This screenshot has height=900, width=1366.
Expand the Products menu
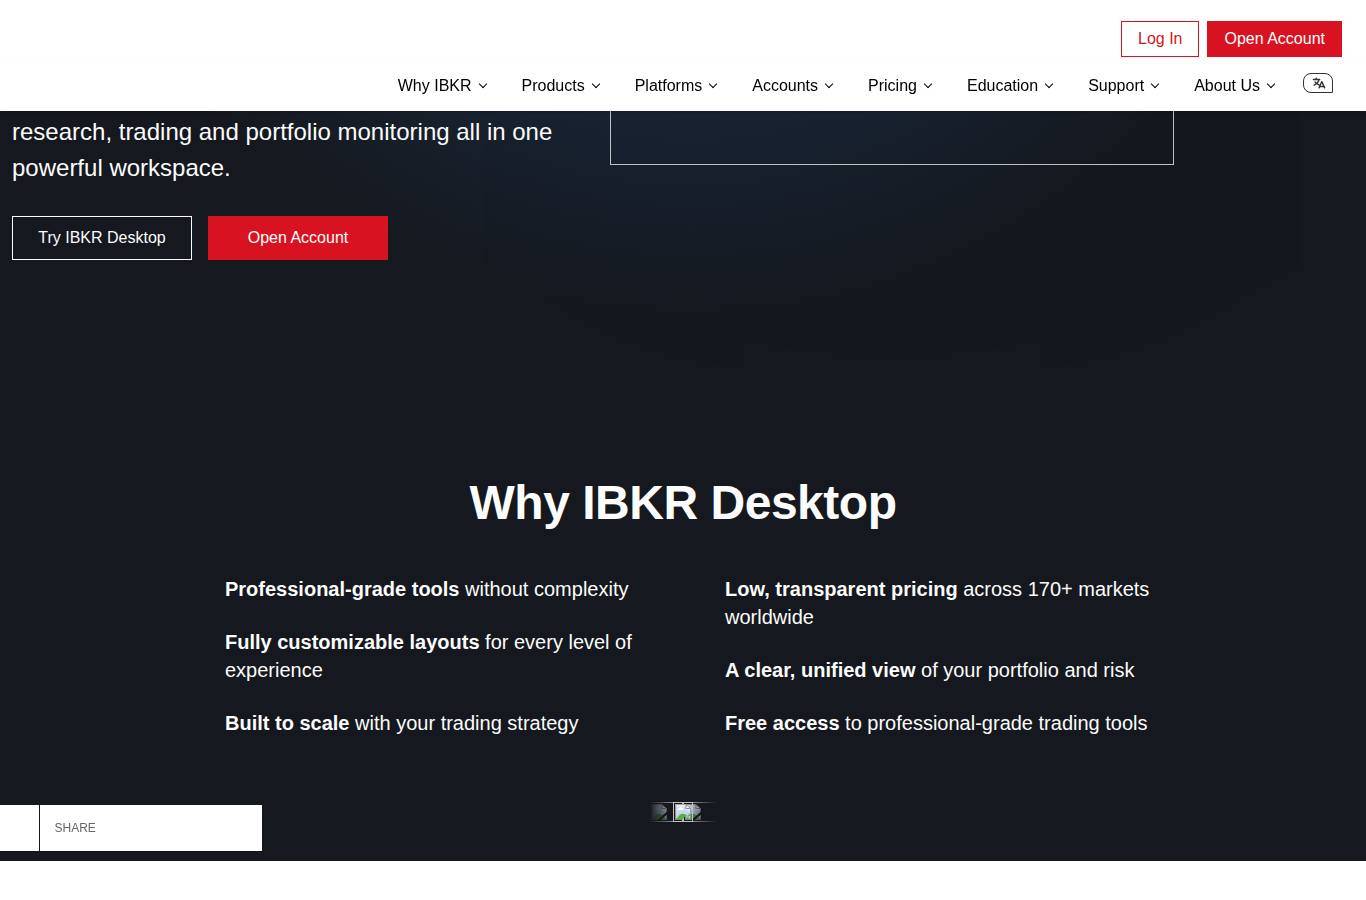coord(560,86)
